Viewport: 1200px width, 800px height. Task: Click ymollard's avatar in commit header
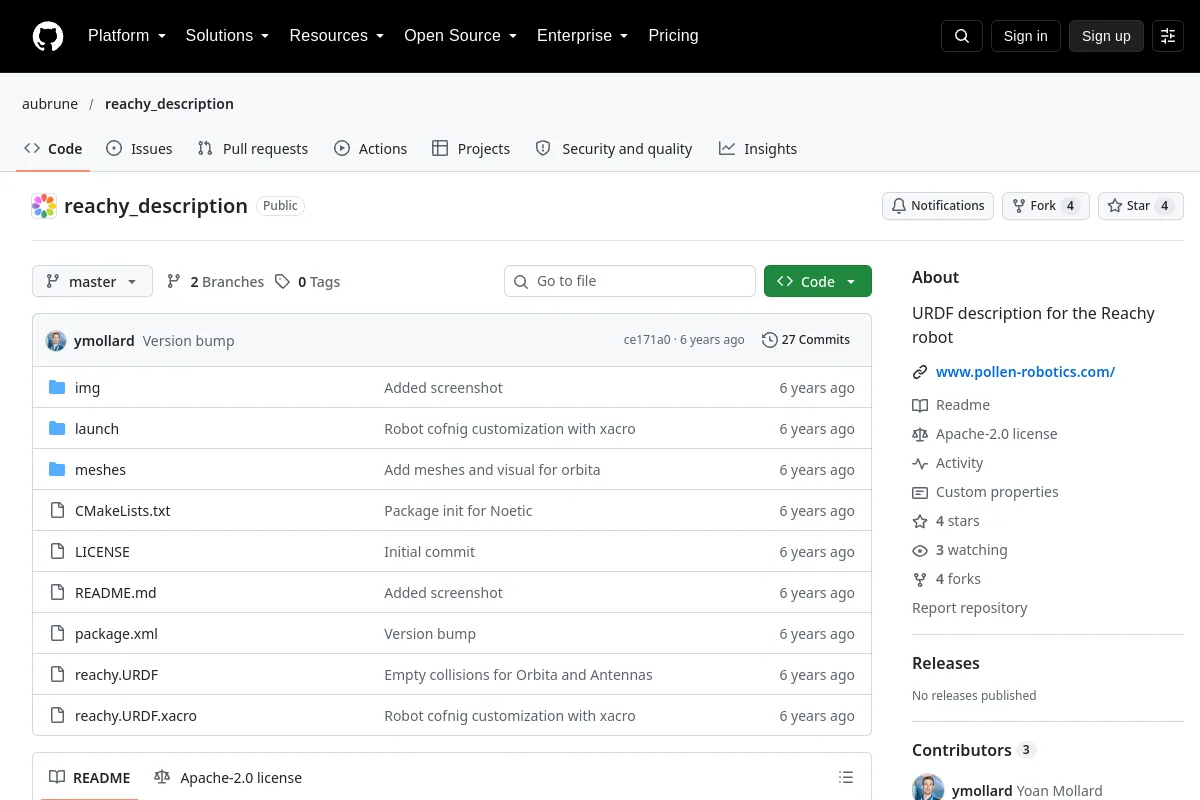click(x=56, y=340)
